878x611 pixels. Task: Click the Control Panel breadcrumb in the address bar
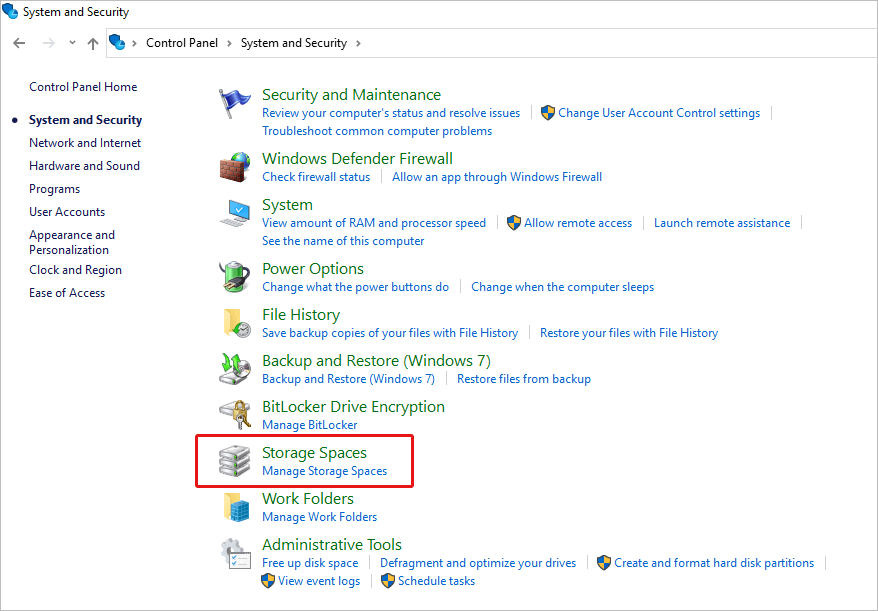(x=183, y=43)
